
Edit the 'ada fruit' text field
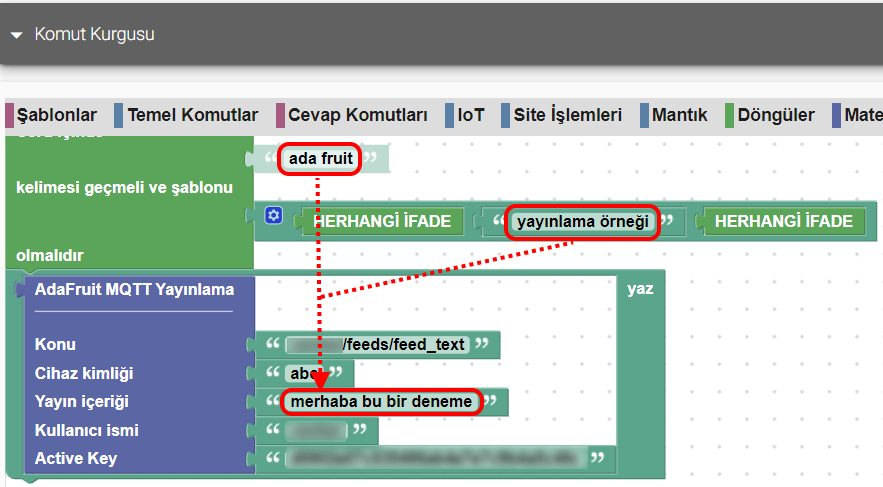coord(320,159)
